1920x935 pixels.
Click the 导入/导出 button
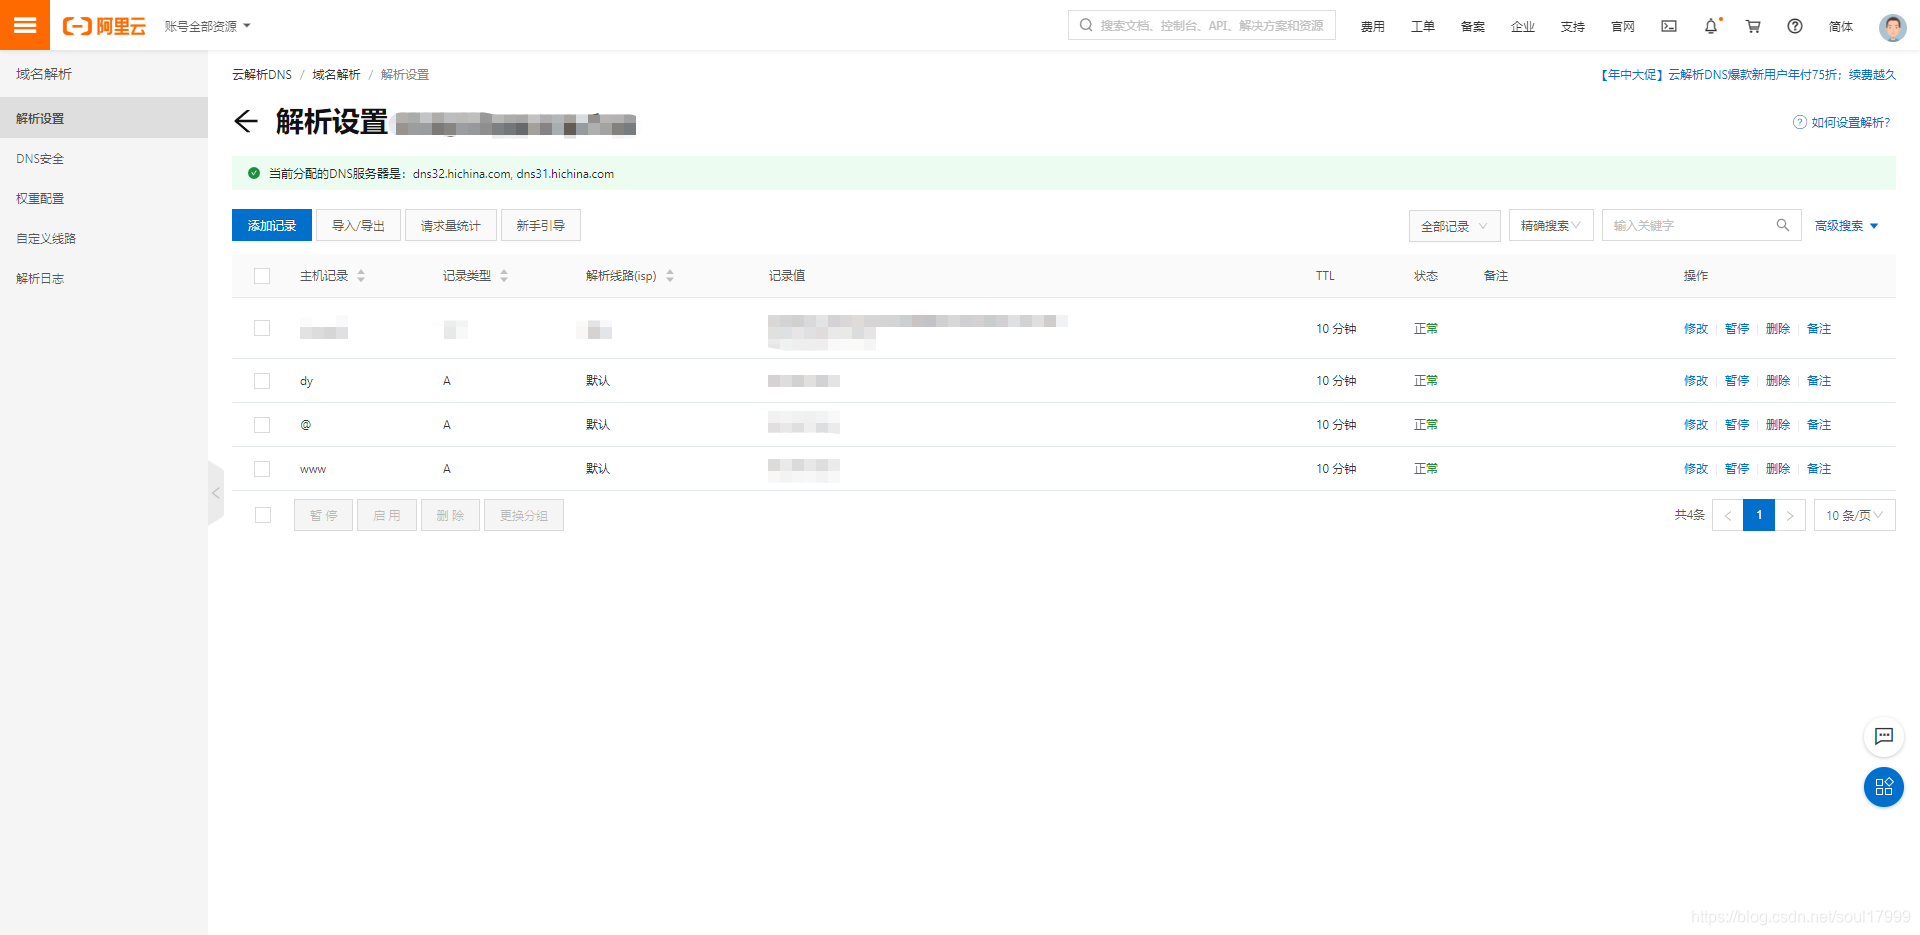coord(358,225)
